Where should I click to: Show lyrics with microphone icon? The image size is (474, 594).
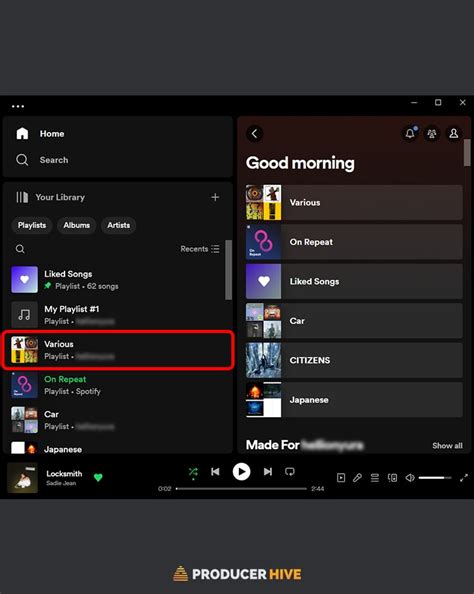tap(357, 478)
